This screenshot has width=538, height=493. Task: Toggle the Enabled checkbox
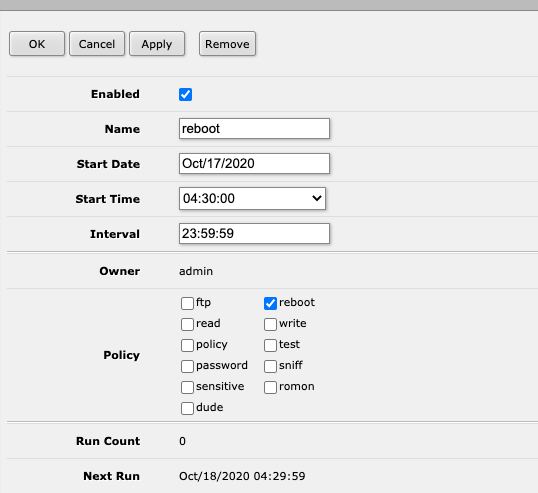[x=185, y=94]
